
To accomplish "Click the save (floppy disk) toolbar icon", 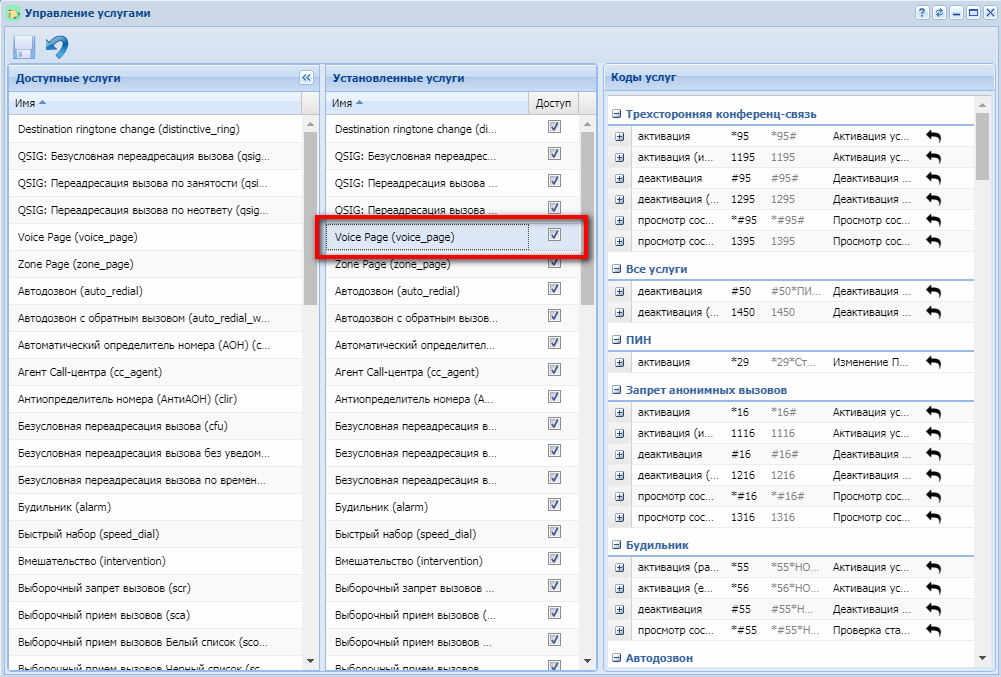I will point(23,47).
